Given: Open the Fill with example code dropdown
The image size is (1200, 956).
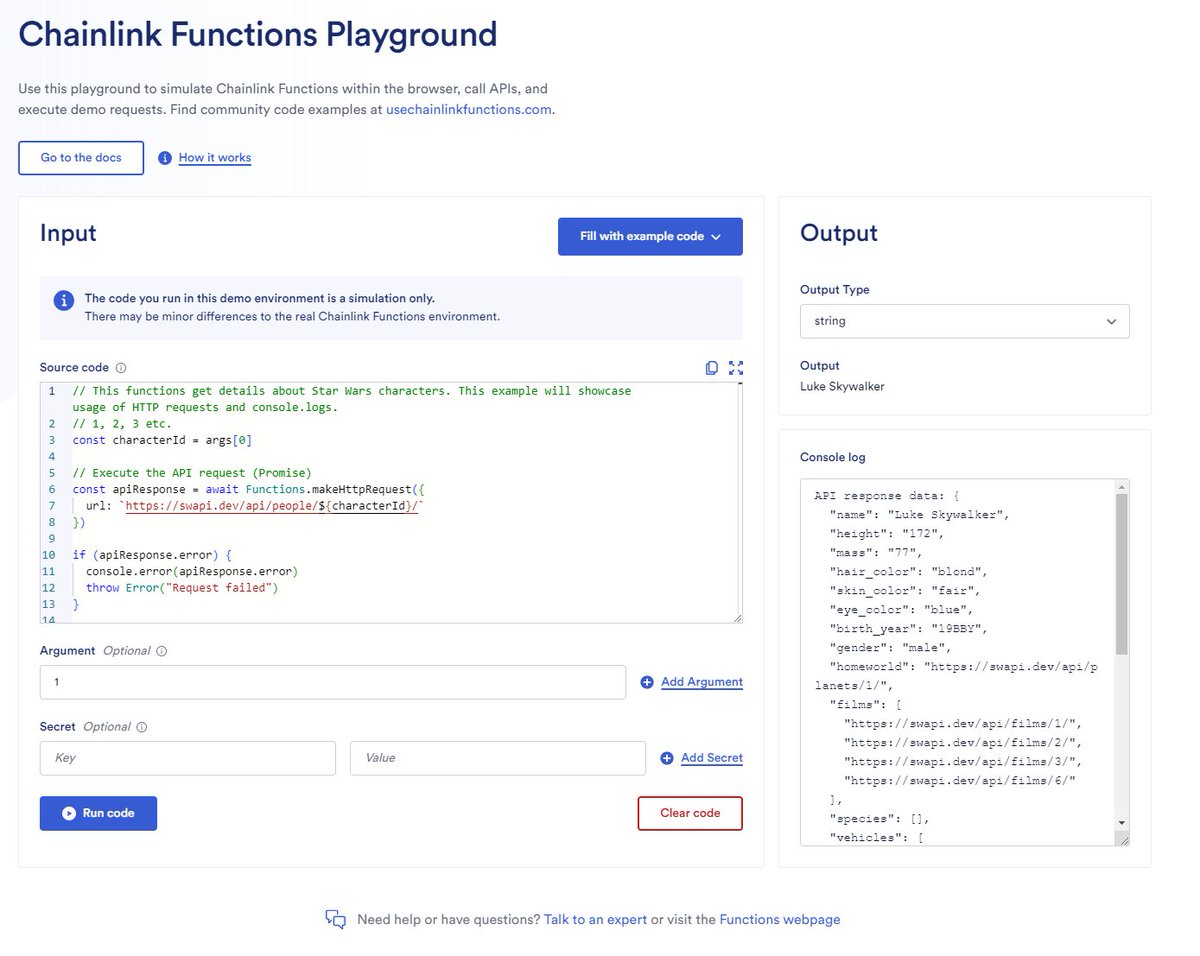Looking at the screenshot, I should pyautogui.click(x=650, y=237).
